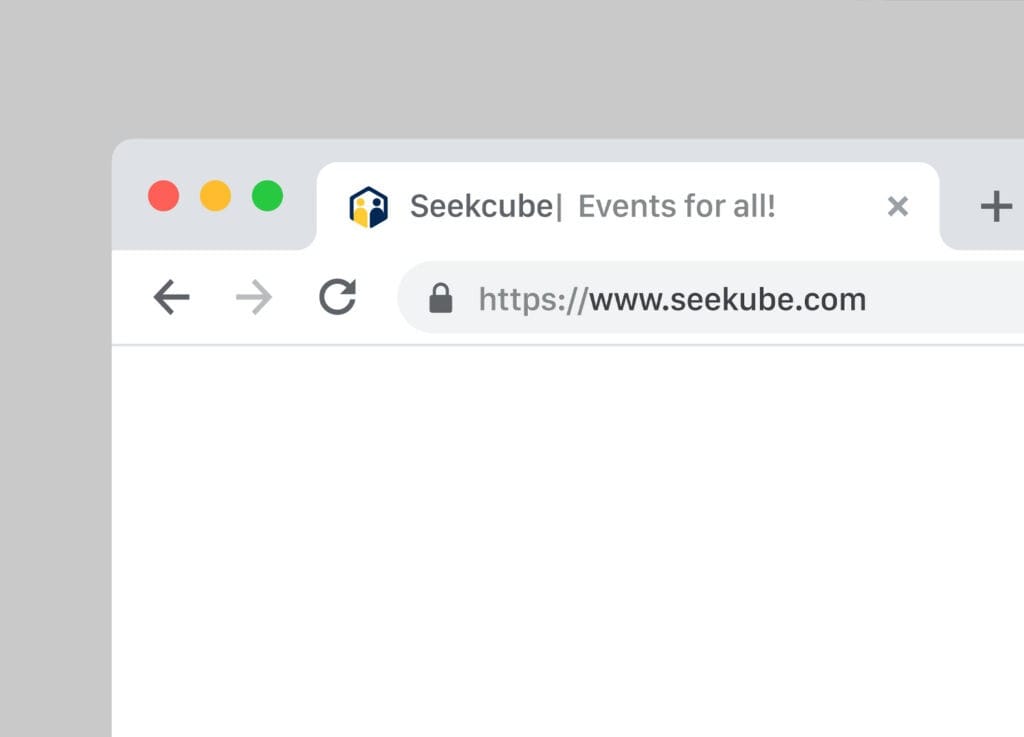View site security info via lock icon
Image resolution: width=1024 pixels, height=737 pixels.
coord(440,298)
